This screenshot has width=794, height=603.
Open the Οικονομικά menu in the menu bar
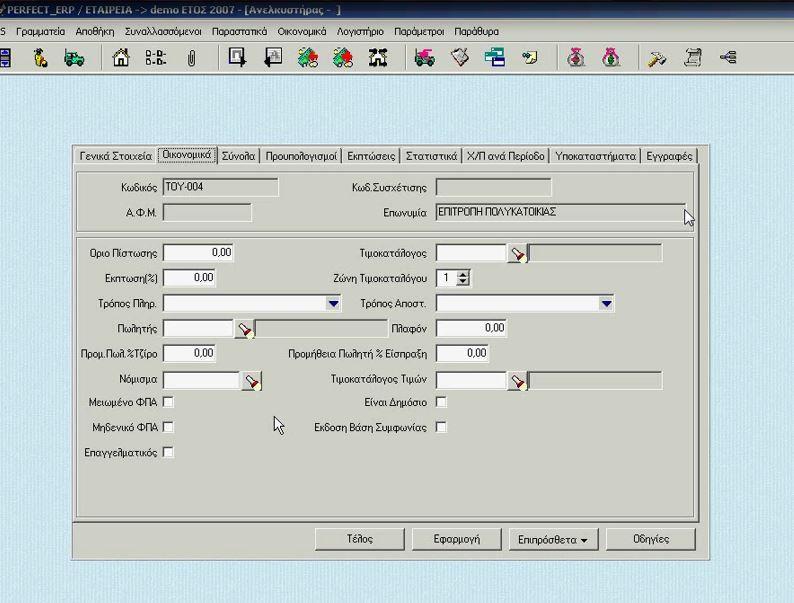302,31
